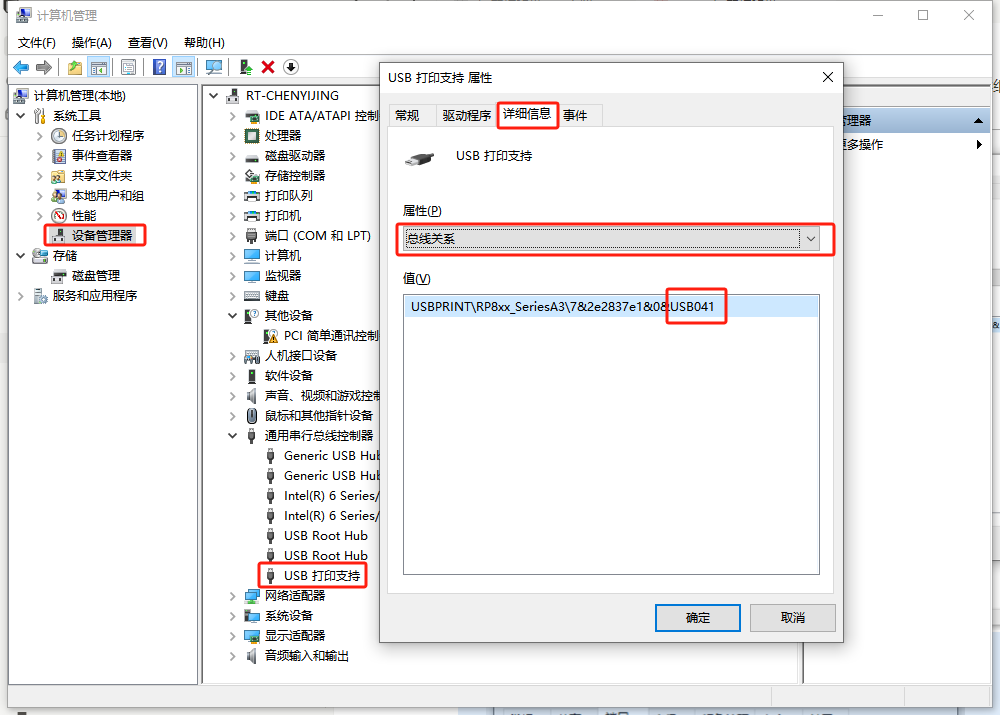Click the 取消 button
The width and height of the screenshot is (1000, 715).
click(x=792, y=618)
